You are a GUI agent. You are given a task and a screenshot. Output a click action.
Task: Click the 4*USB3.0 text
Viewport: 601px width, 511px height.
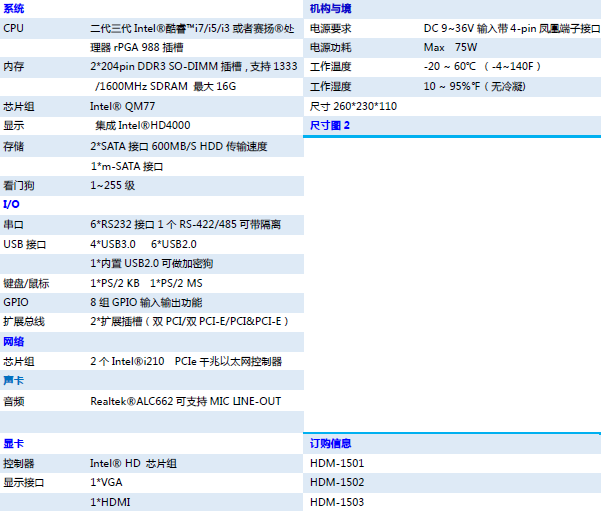113,244
